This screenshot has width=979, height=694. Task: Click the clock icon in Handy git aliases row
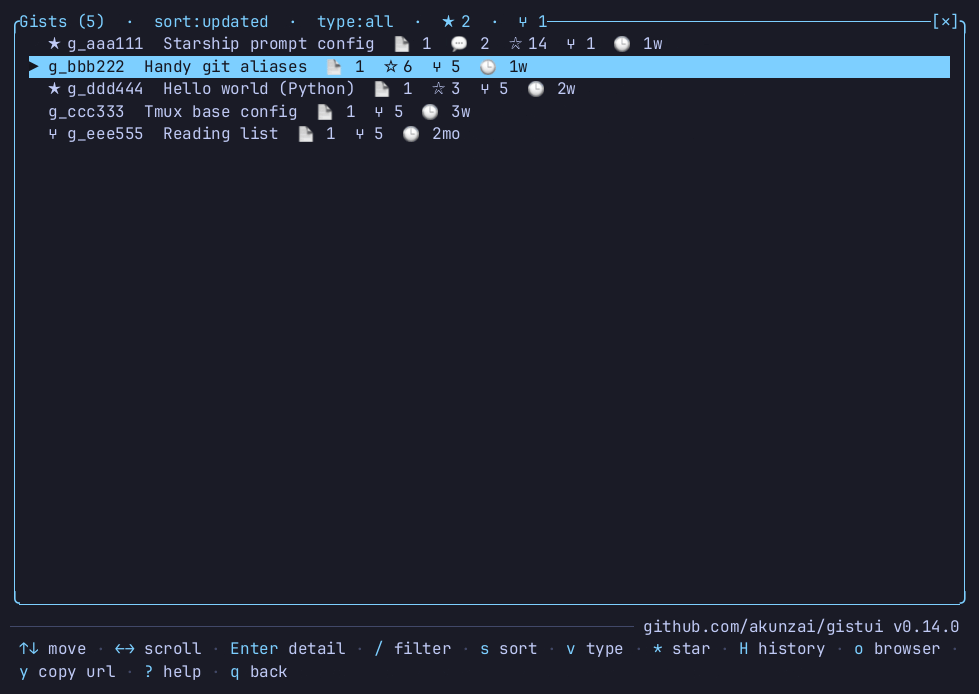click(488, 67)
